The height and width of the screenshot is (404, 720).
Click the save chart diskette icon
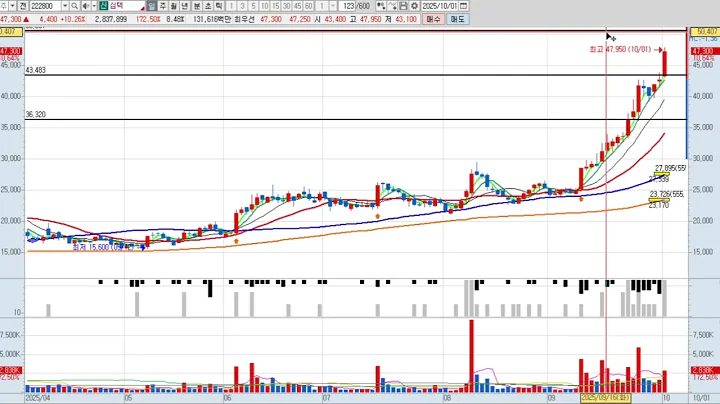[x=403, y=6]
